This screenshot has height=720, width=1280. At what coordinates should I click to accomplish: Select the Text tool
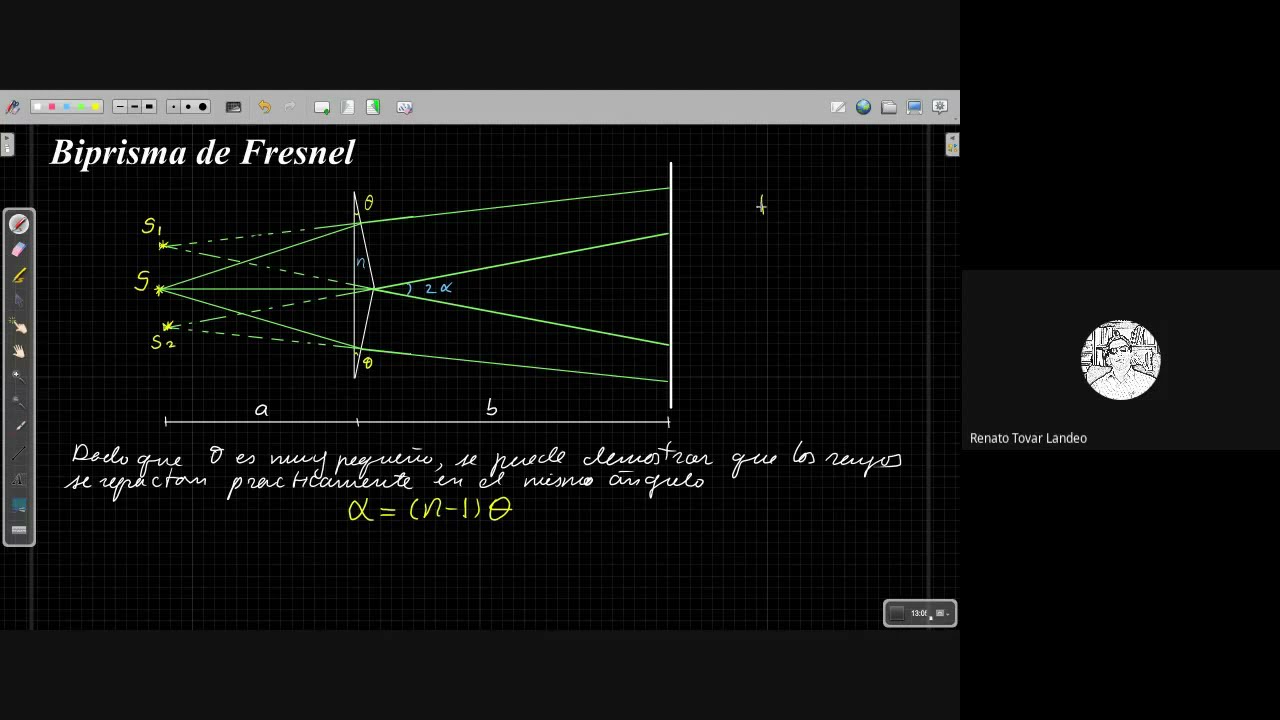coord(19,479)
